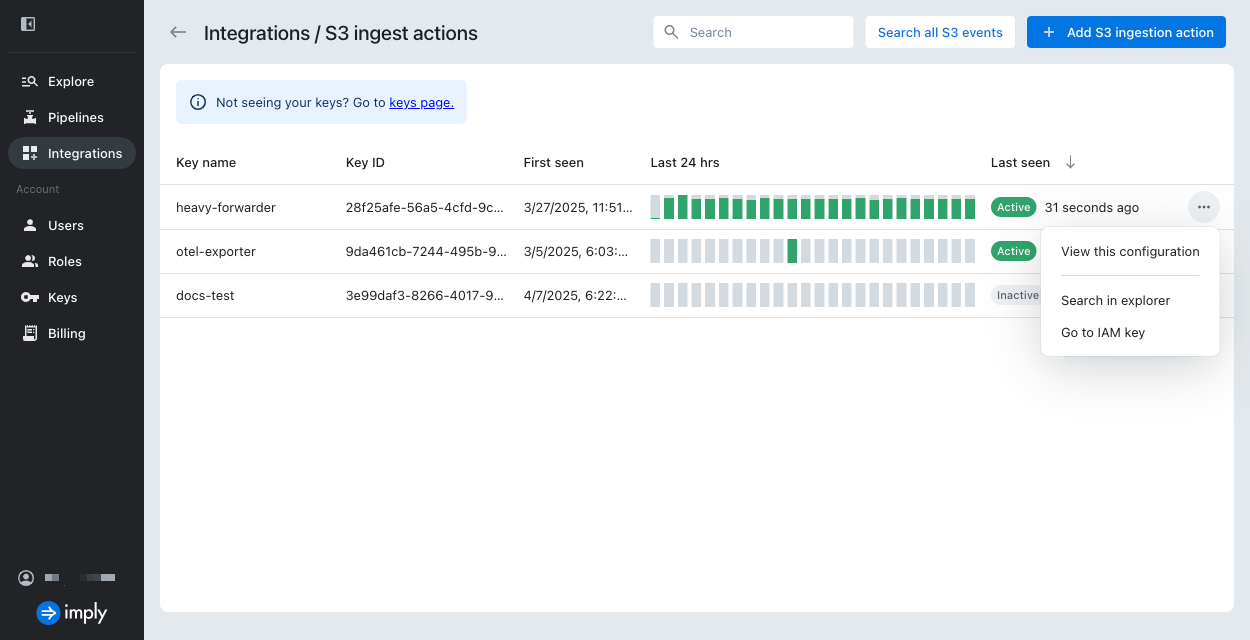Select the otel-exporter key name
This screenshot has width=1250, height=640.
(x=216, y=251)
